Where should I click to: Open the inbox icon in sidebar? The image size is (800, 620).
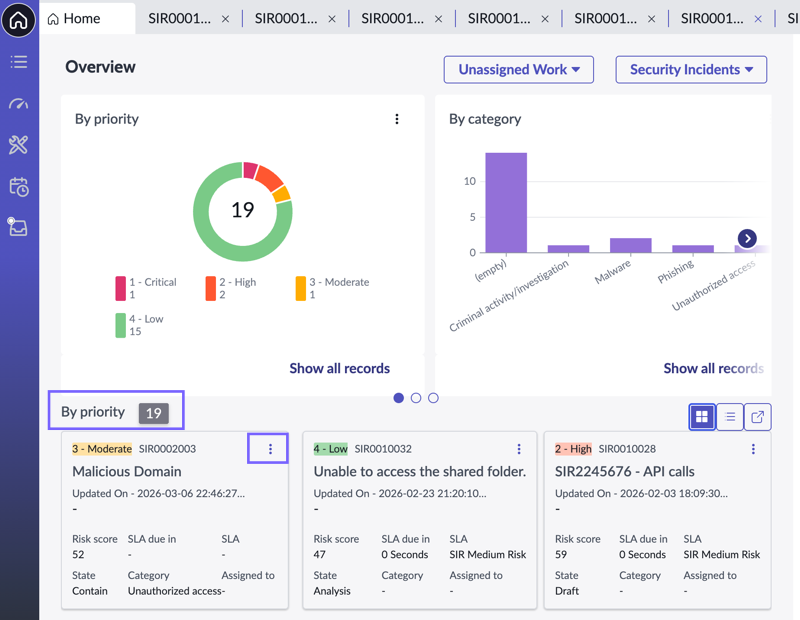coord(17,227)
